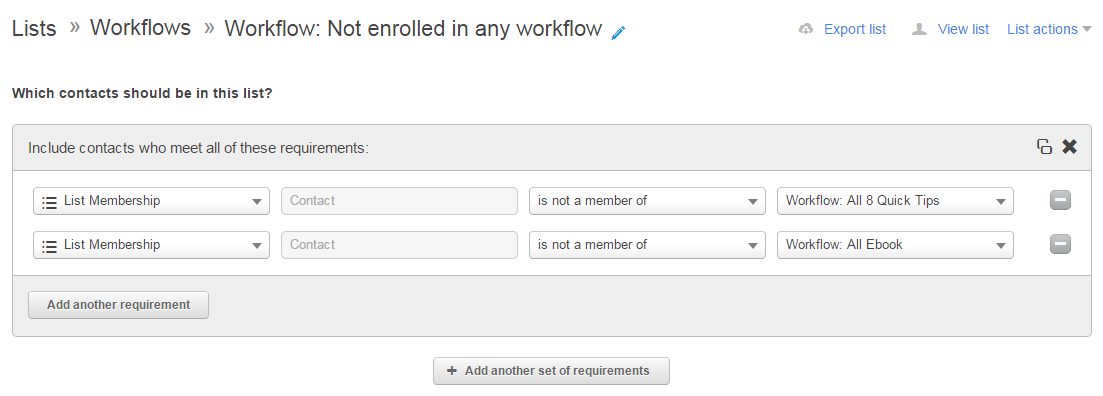Image resolution: width=1103 pixels, height=396 pixels.
Task: Clone this requirement set using copy icon
Action: (1044, 147)
